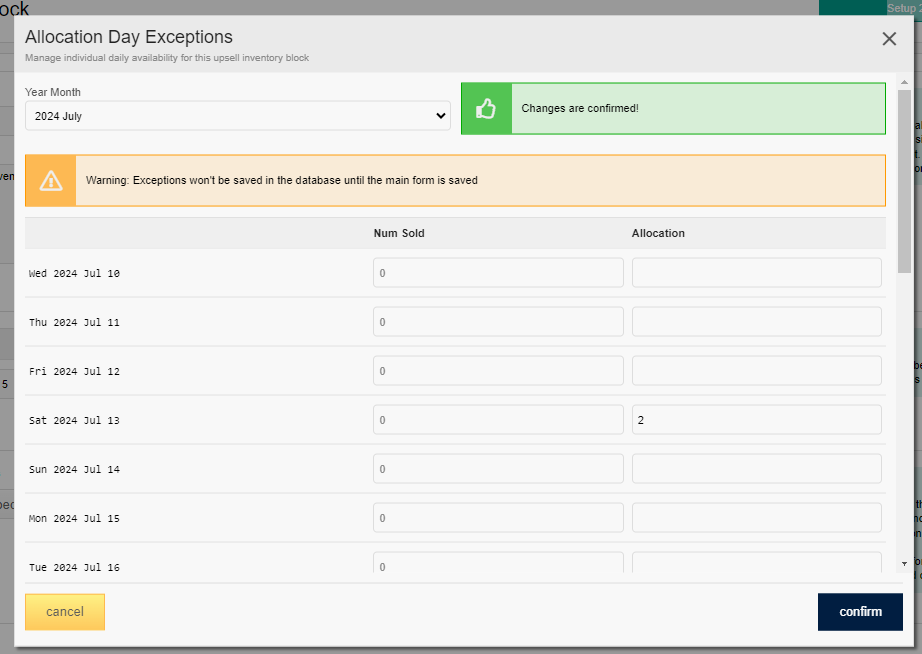
Task: Click the 'Fri 2024 Jul 12' row label
Action: pos(74,372)
